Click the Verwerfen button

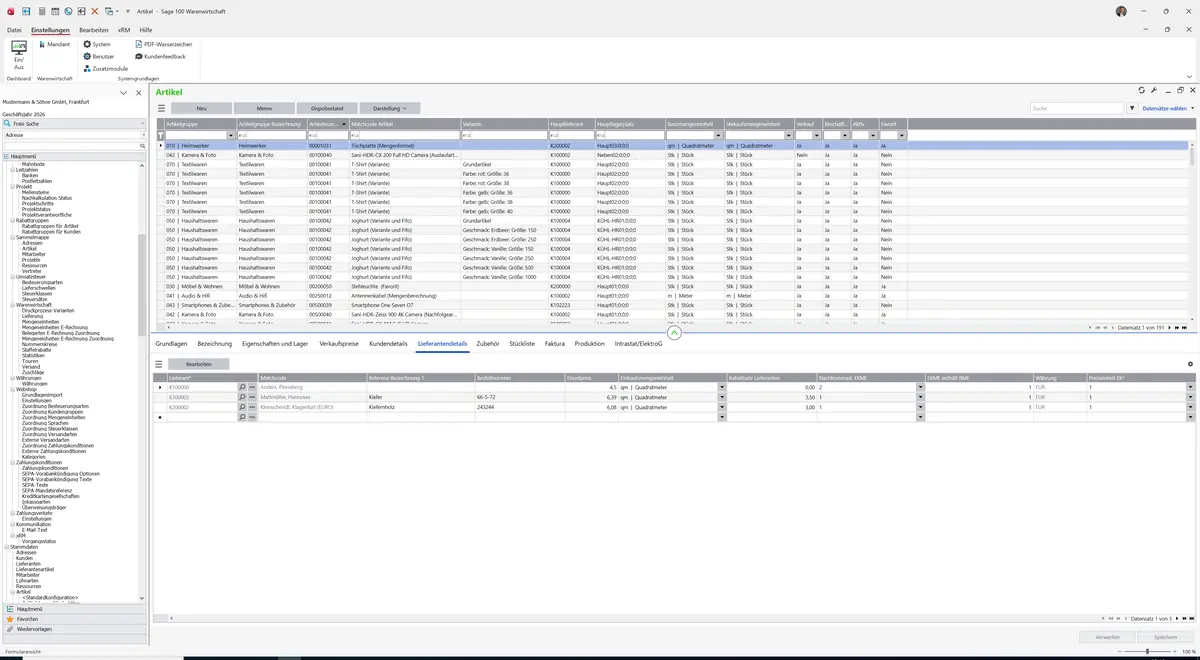[1107, 637]
